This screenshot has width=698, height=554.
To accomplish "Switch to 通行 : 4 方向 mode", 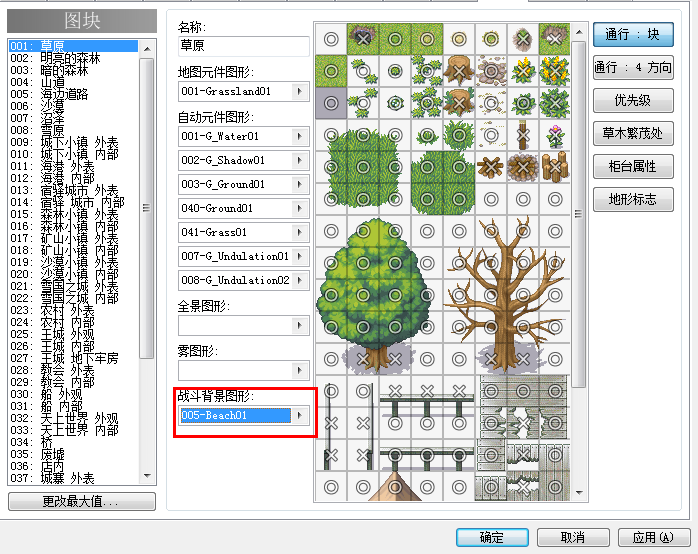I will click(633, 68).
